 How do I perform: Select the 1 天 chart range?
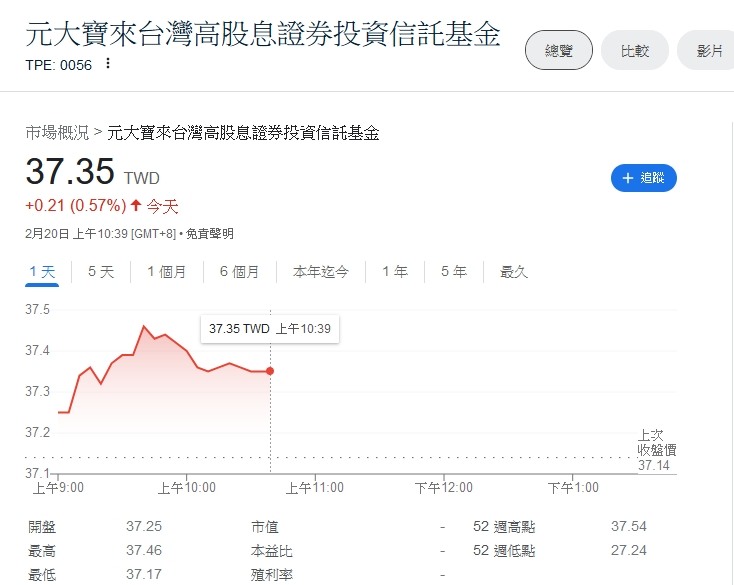pyautogui.click(x=42, y=272)
